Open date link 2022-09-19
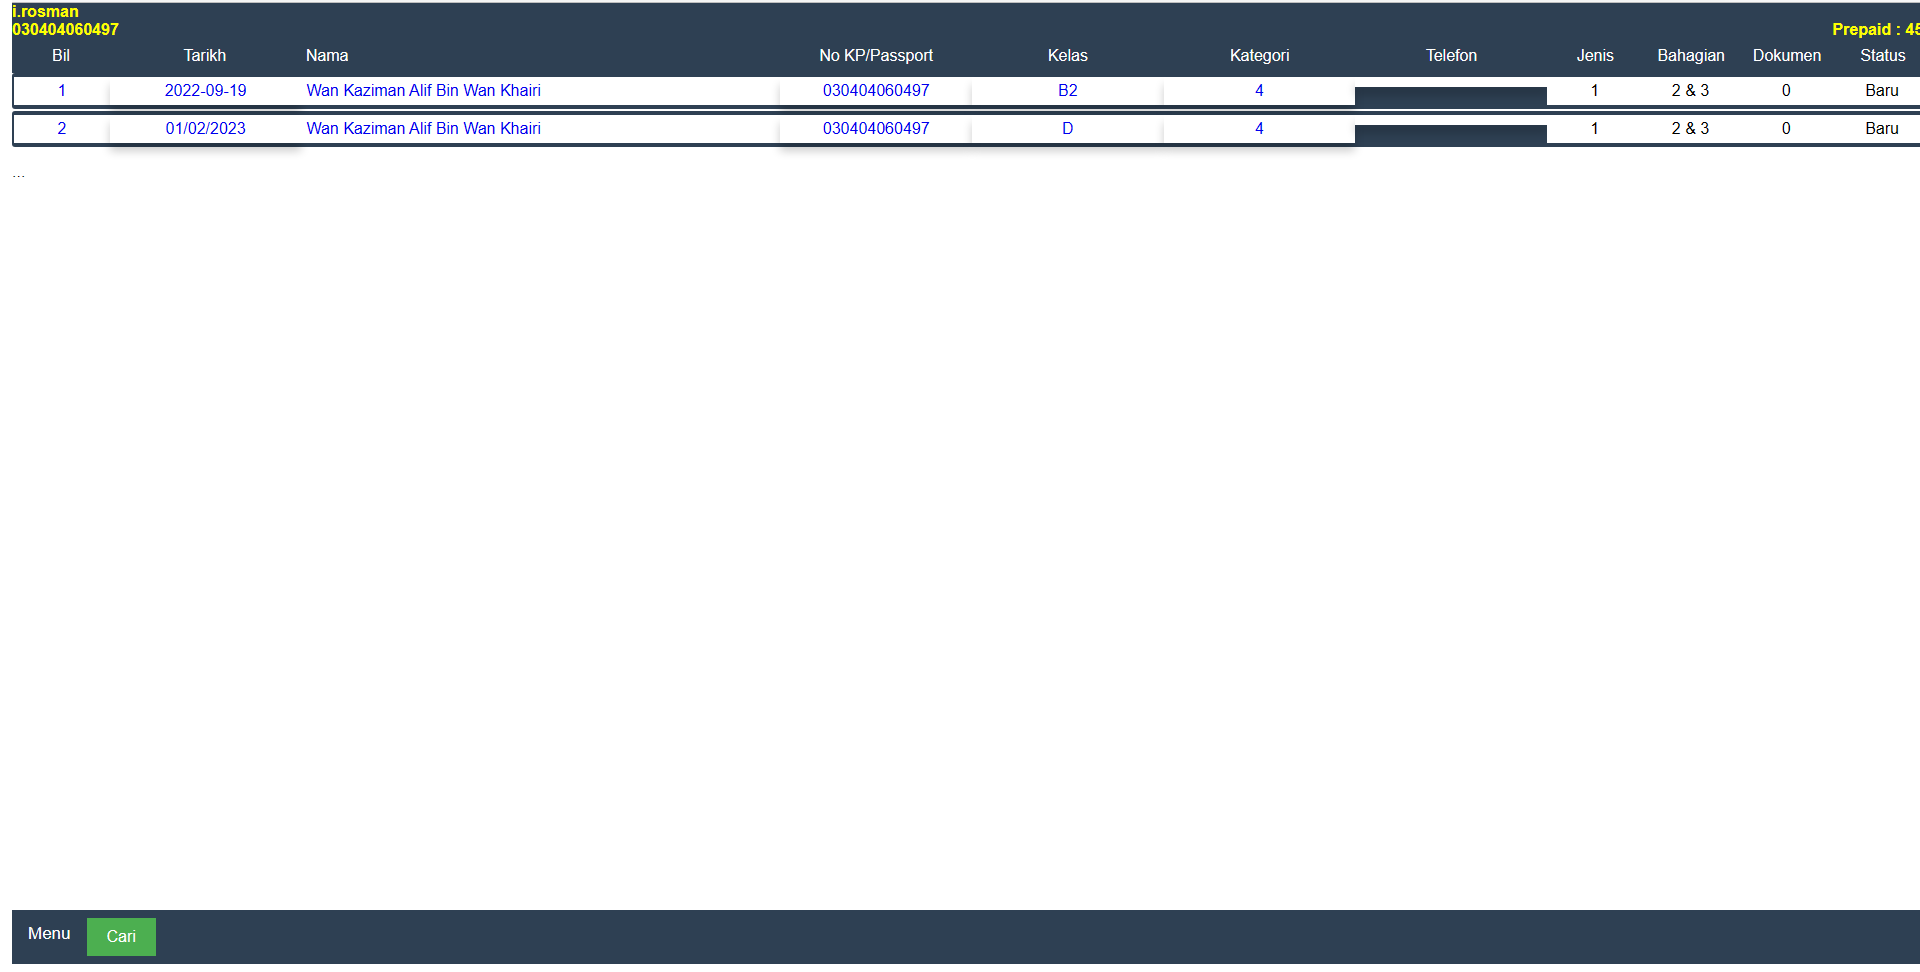The image size is (1920, 972). pos(205,91)
